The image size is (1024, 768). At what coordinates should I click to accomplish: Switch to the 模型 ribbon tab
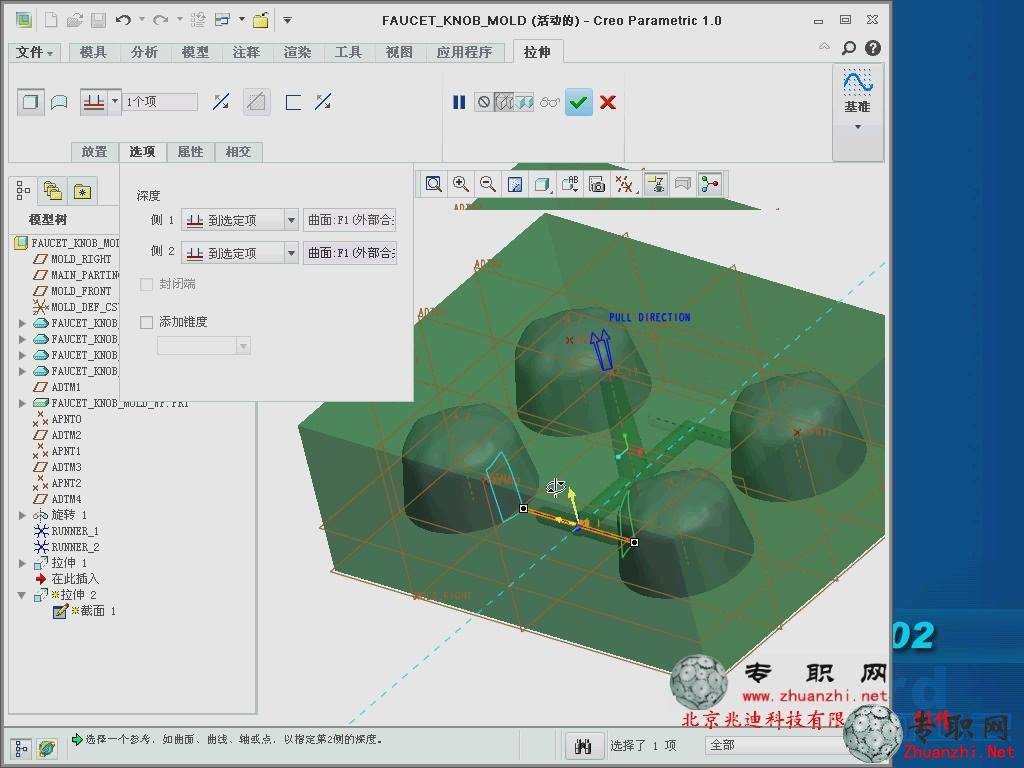[195, 52]
